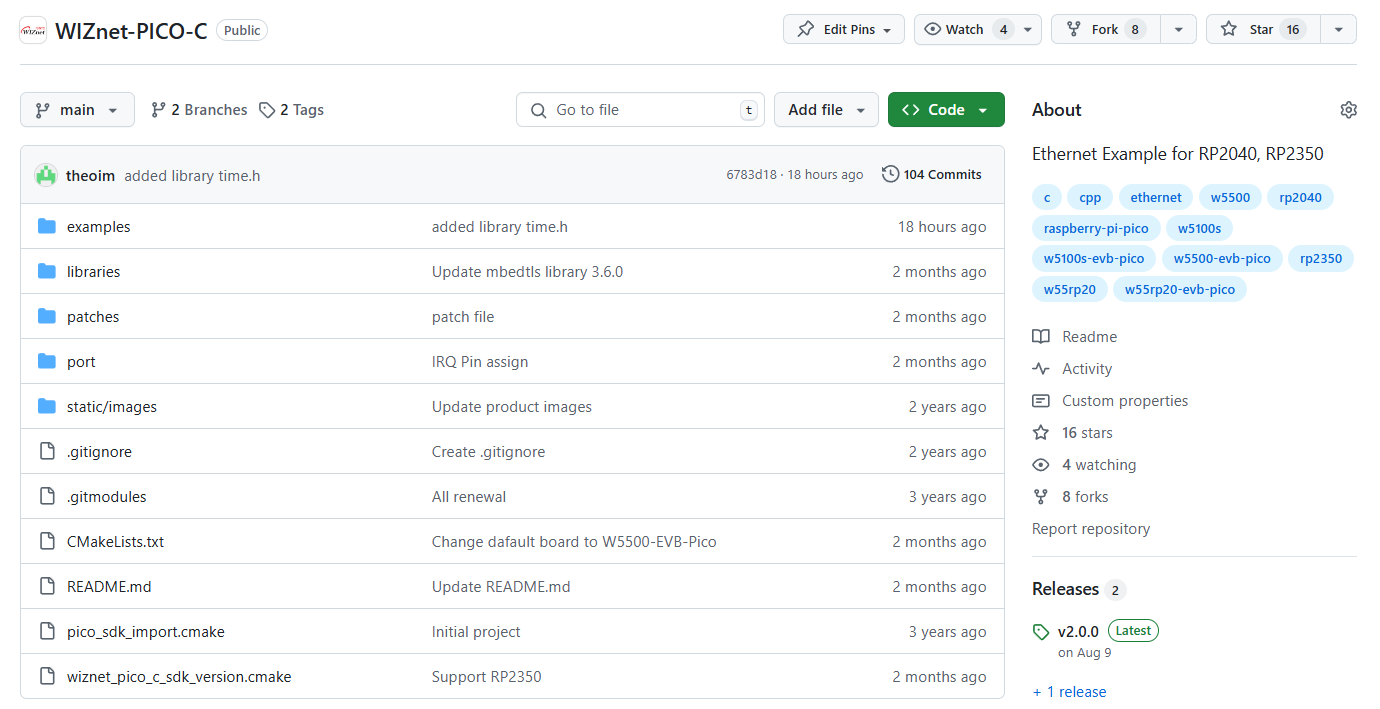Image resolution: width=1380 pixels, height=709 pixels.
Task: Open commit message Support RP2350
Action: (x=486, y=677)
